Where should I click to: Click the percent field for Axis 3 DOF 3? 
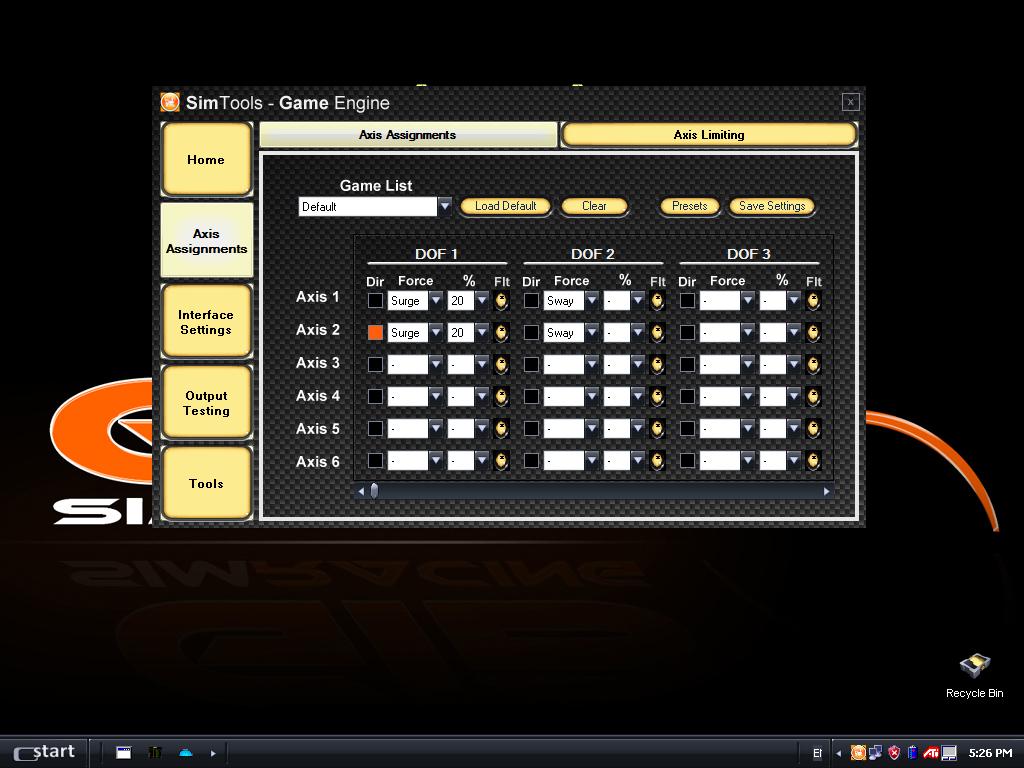click(773, 364)
